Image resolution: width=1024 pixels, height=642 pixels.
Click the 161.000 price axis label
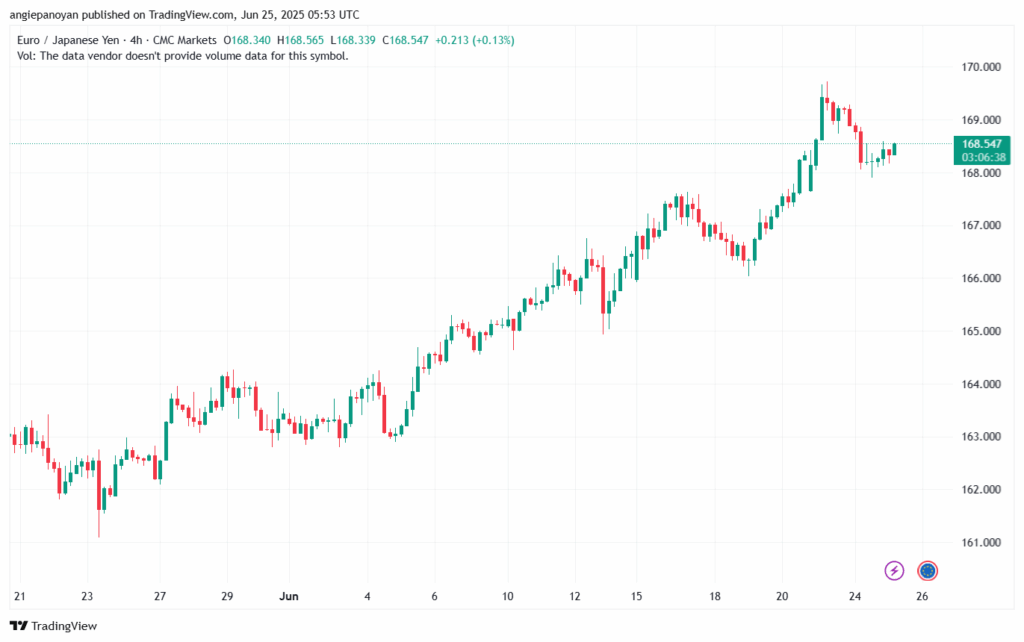980,543
